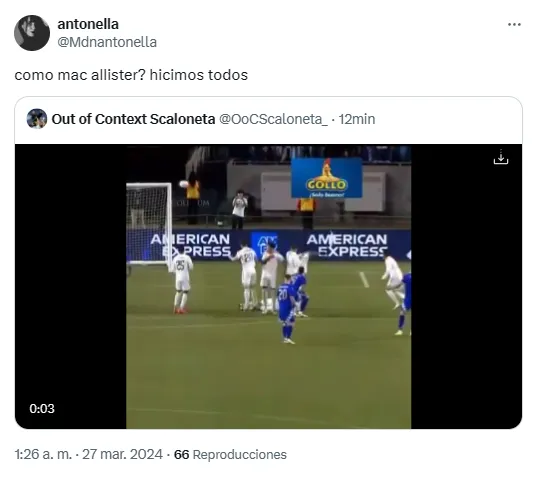Click player number 20 in the video
537x477 pixels.
(x=287, y=309)
